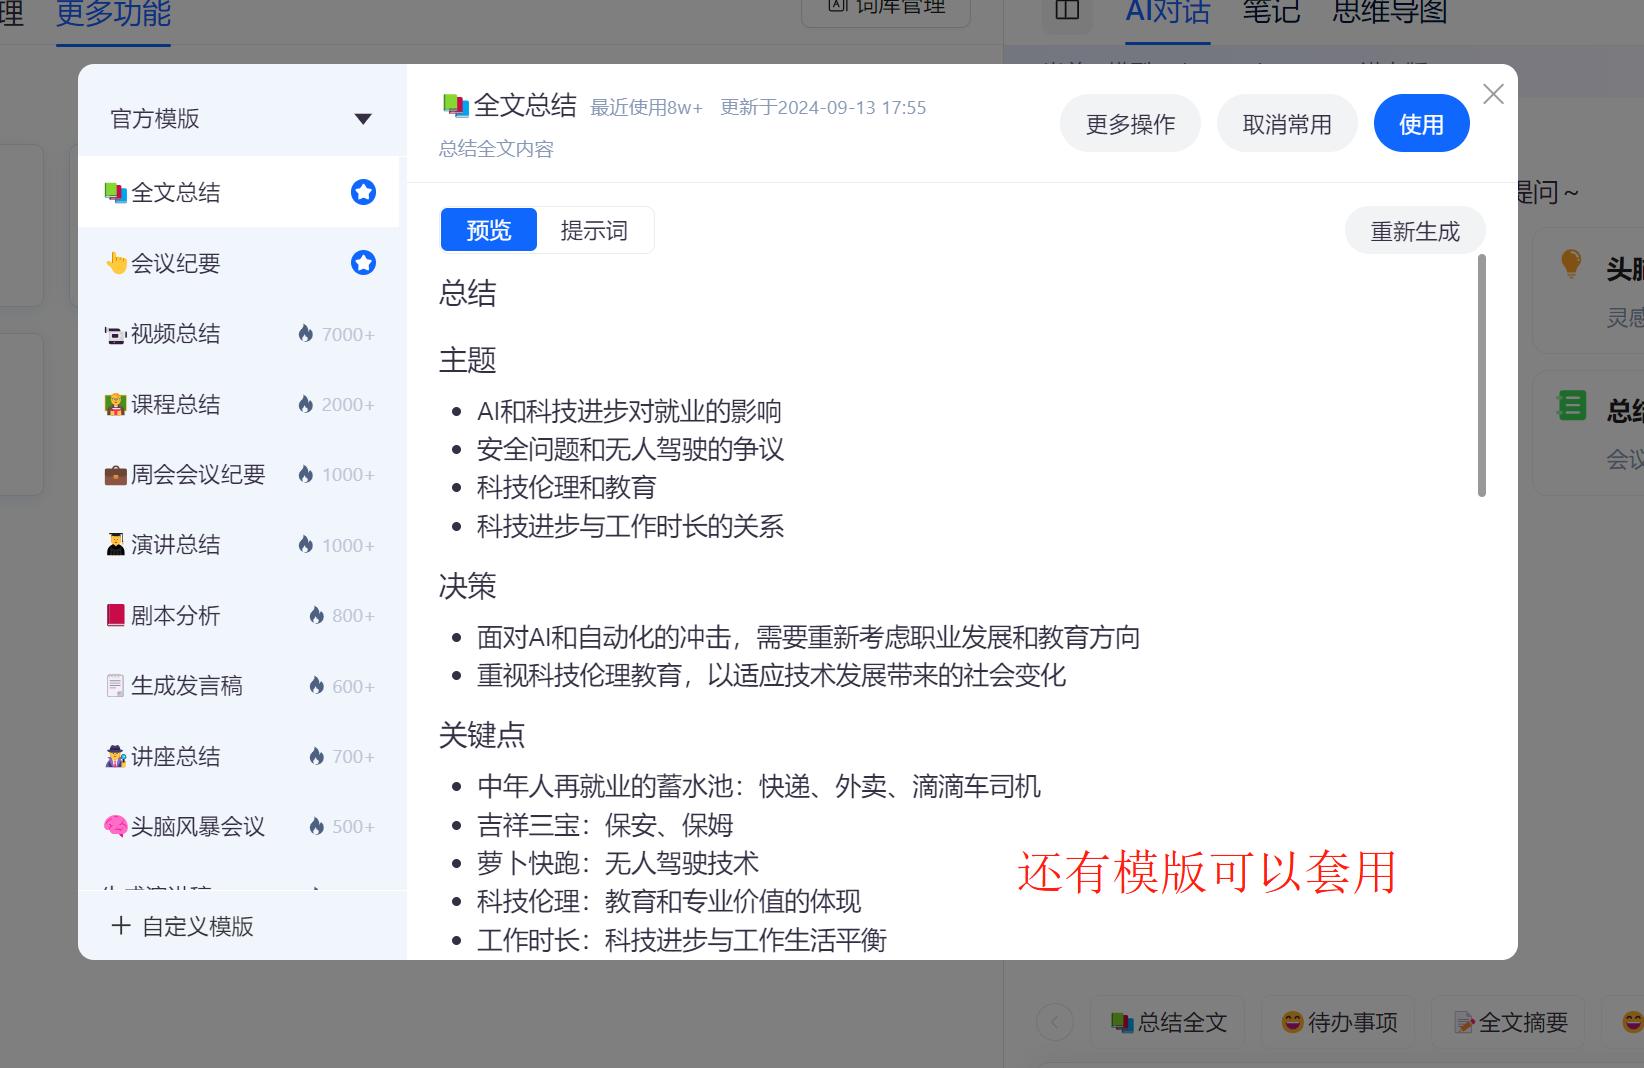
Task: Open the 讲座总结 template icon
Action: click(x=115, y=756)
